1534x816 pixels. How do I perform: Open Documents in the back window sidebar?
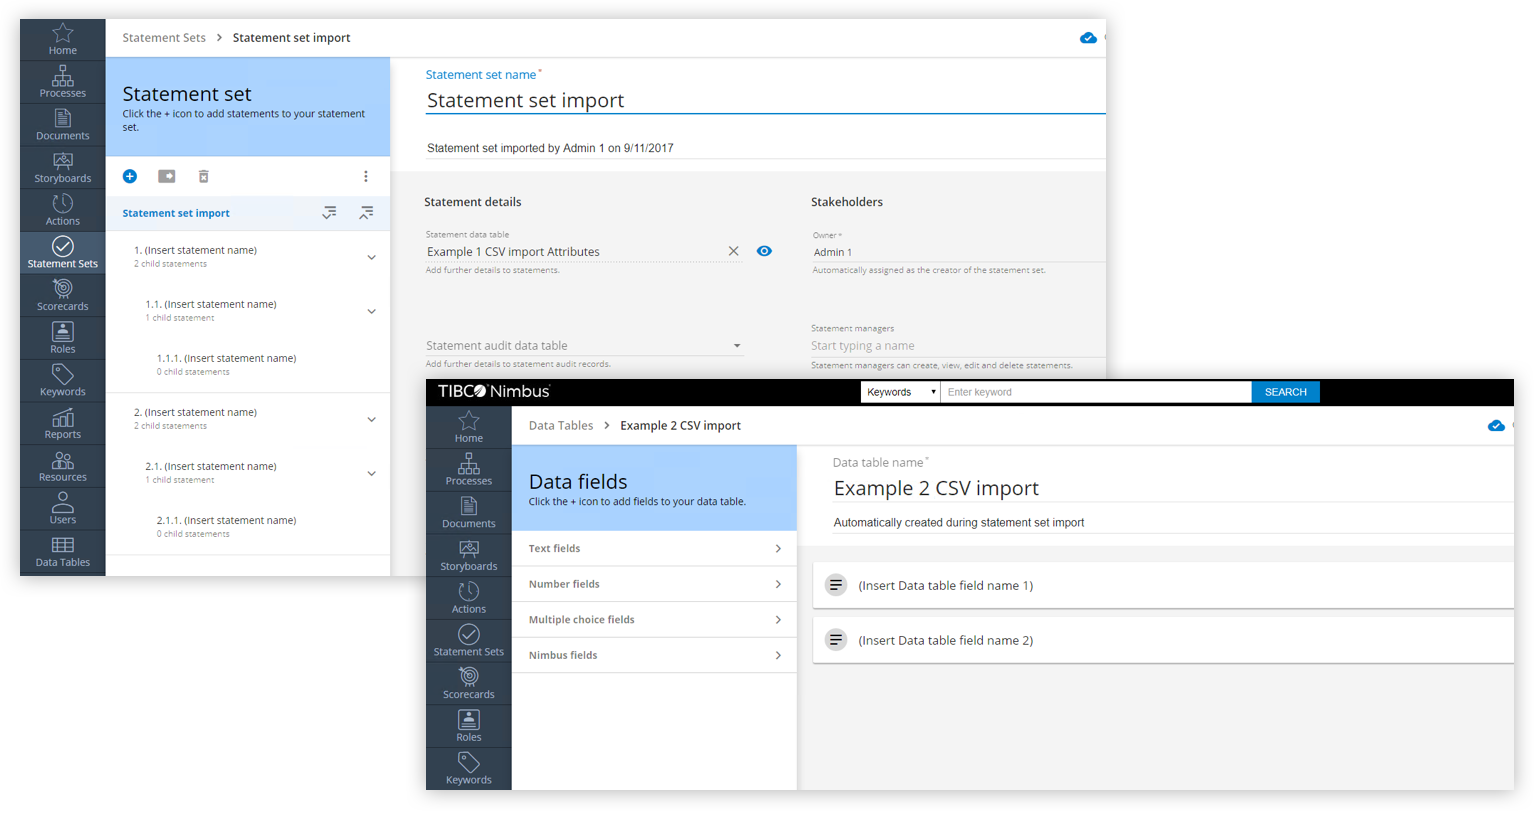click(62, 125)
